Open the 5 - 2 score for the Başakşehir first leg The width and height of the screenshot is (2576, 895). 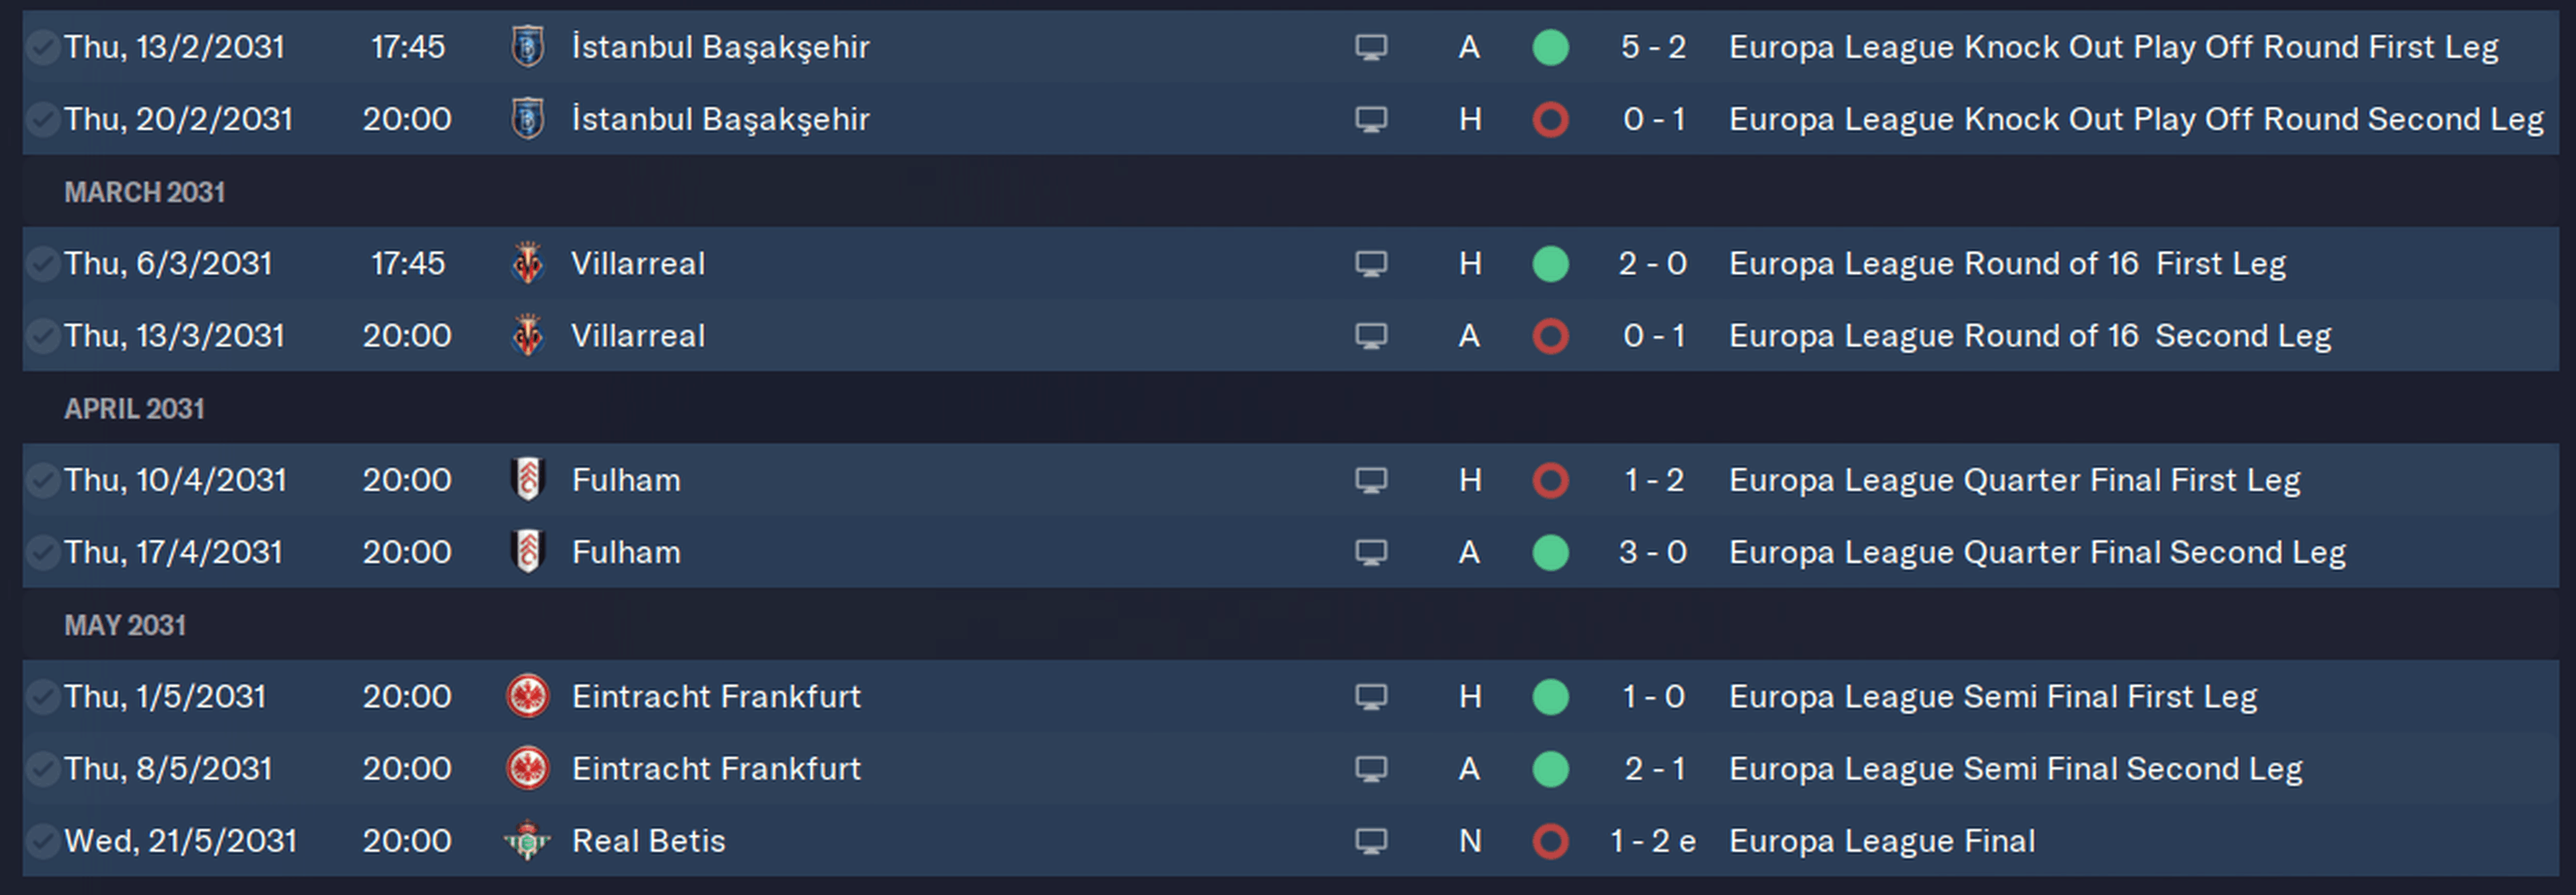1653,47
